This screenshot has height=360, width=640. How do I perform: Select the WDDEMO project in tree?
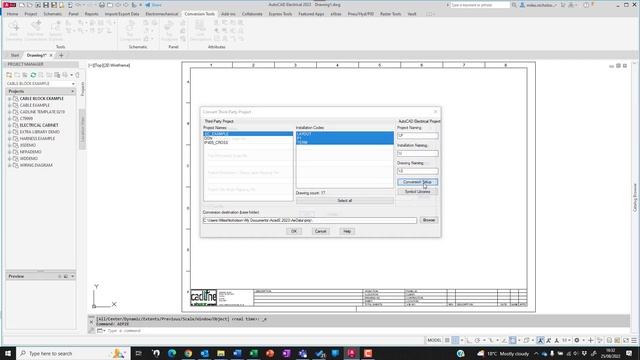tap(29, 158)
